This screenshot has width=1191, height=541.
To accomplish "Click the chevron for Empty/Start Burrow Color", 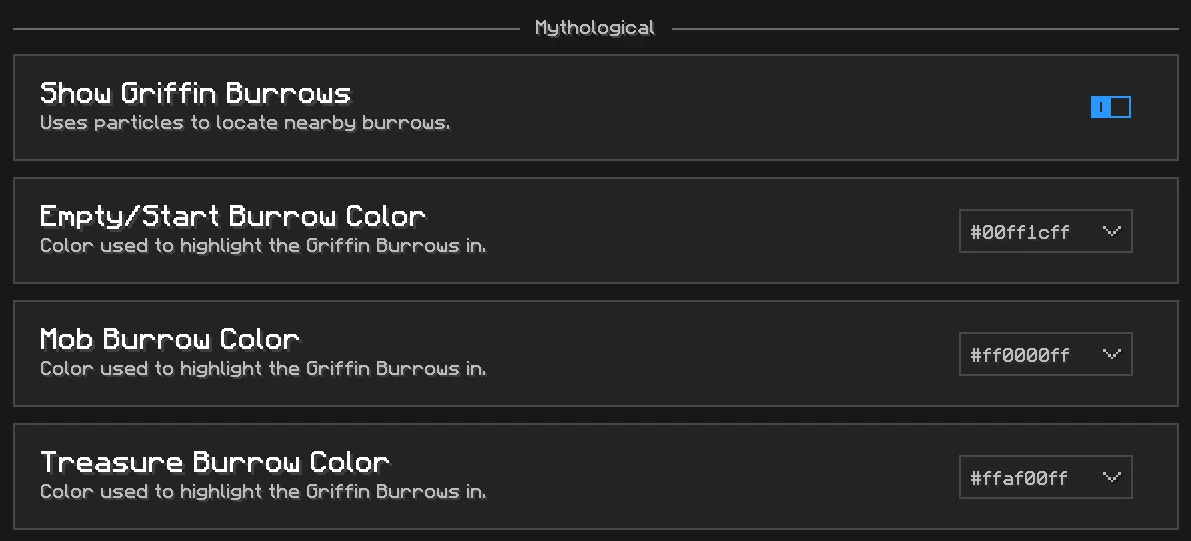I will [1111, 231].
